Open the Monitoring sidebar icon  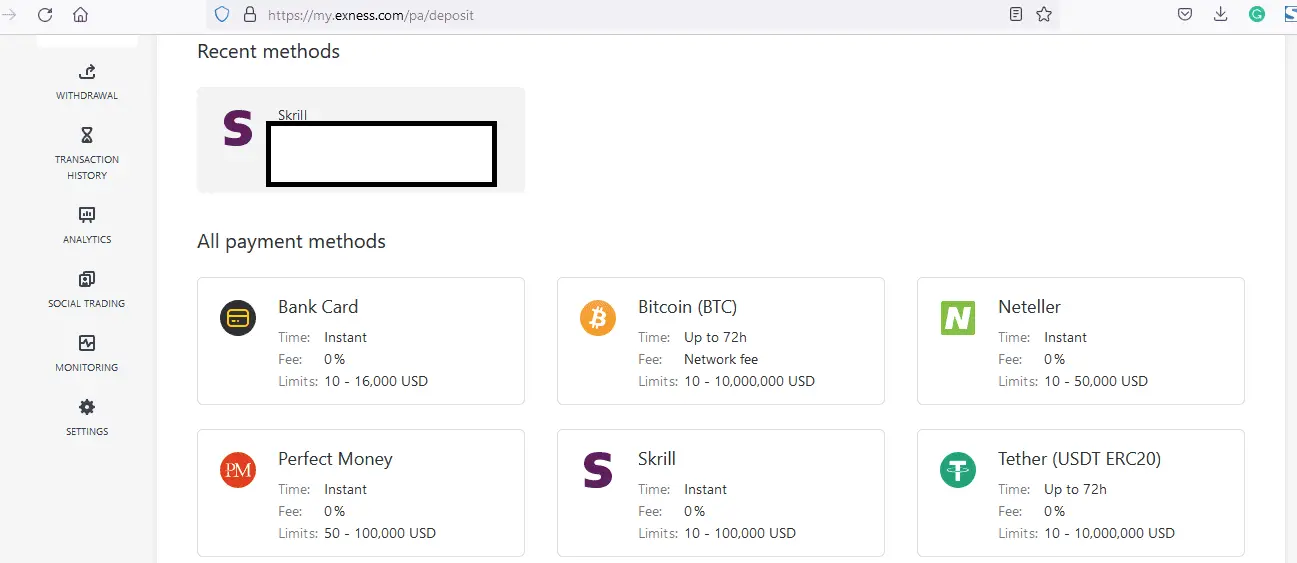[87, 343]
